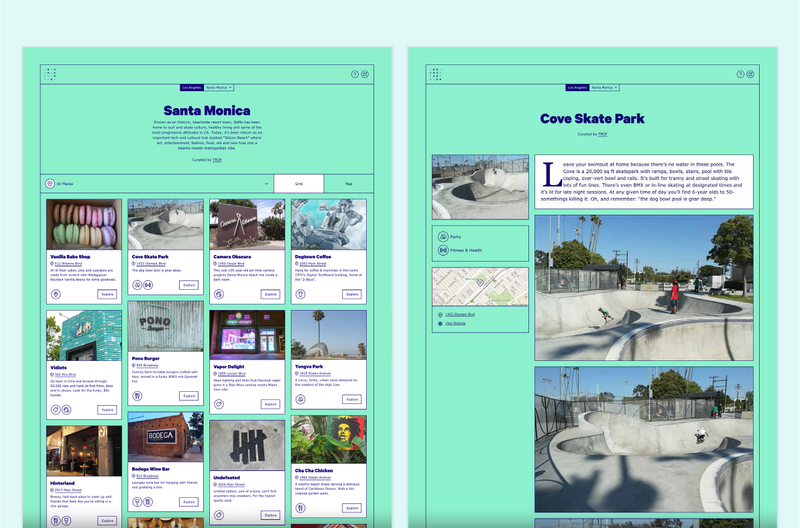Click Explore on Bodega Wine Bar card
The image size is (800, 528).
coord(189,502)
